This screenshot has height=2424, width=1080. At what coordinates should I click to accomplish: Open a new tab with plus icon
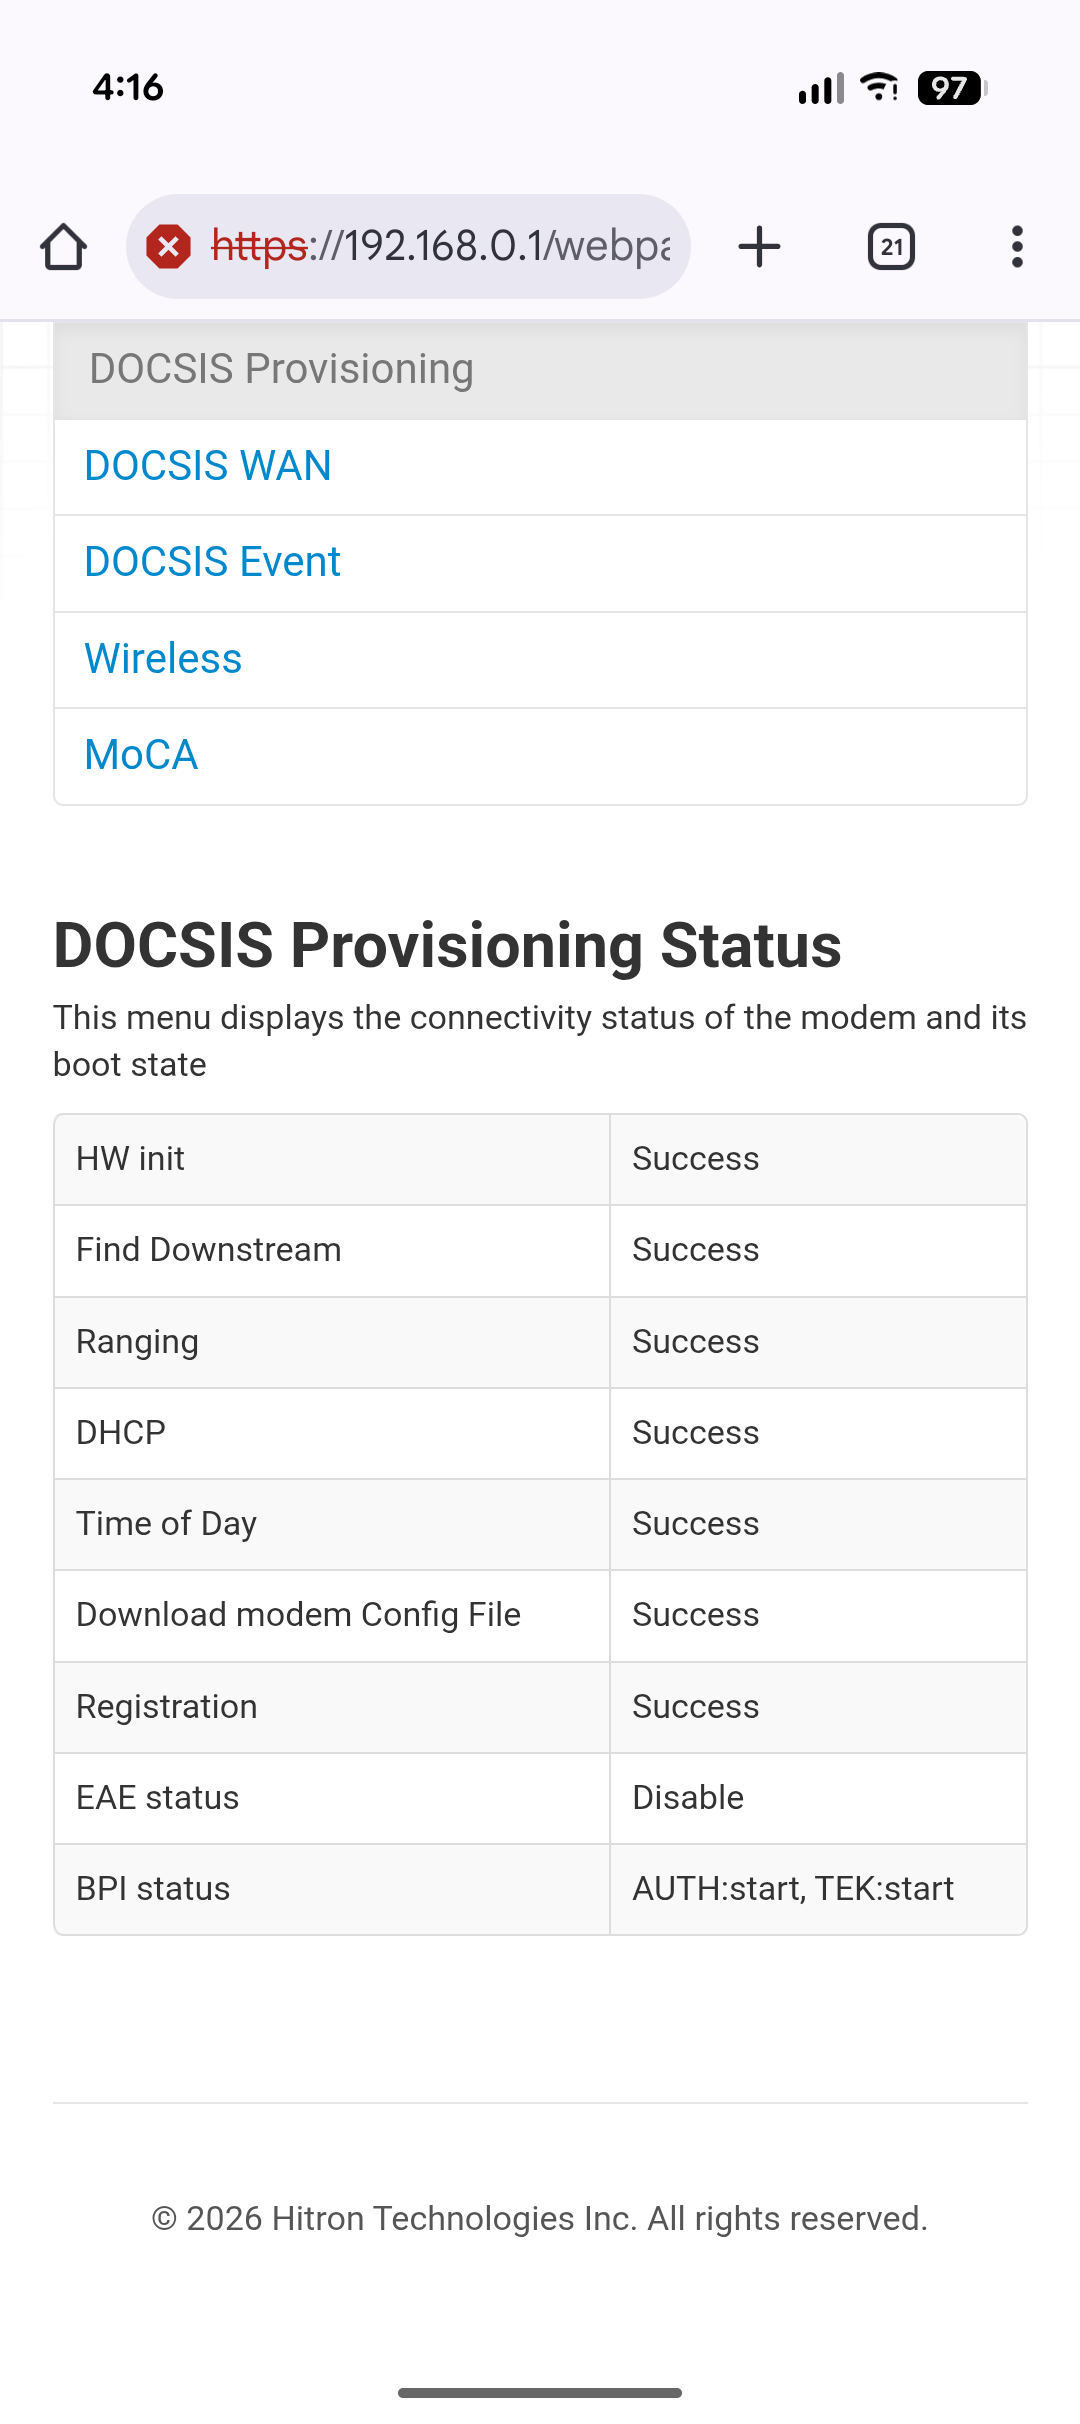pos(759,247)
